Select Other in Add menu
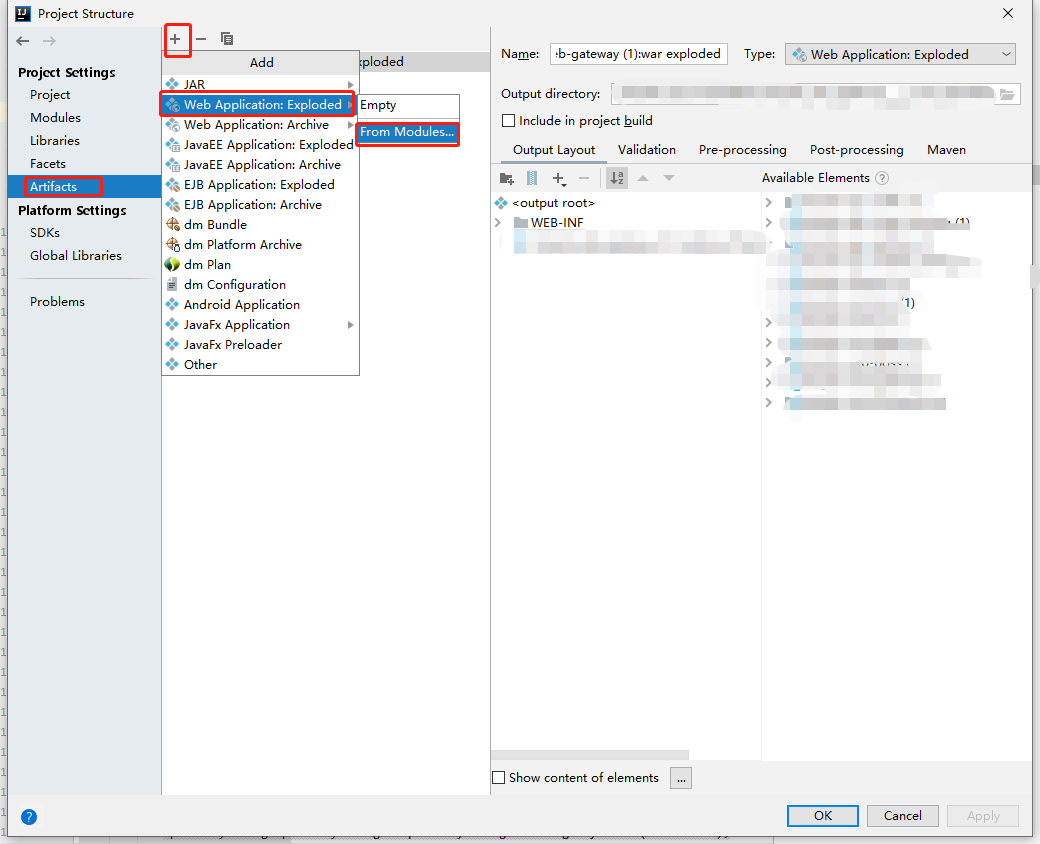The width and height of the screenshot is (1040, 844). pyautogui.click(x=259, y=364)
